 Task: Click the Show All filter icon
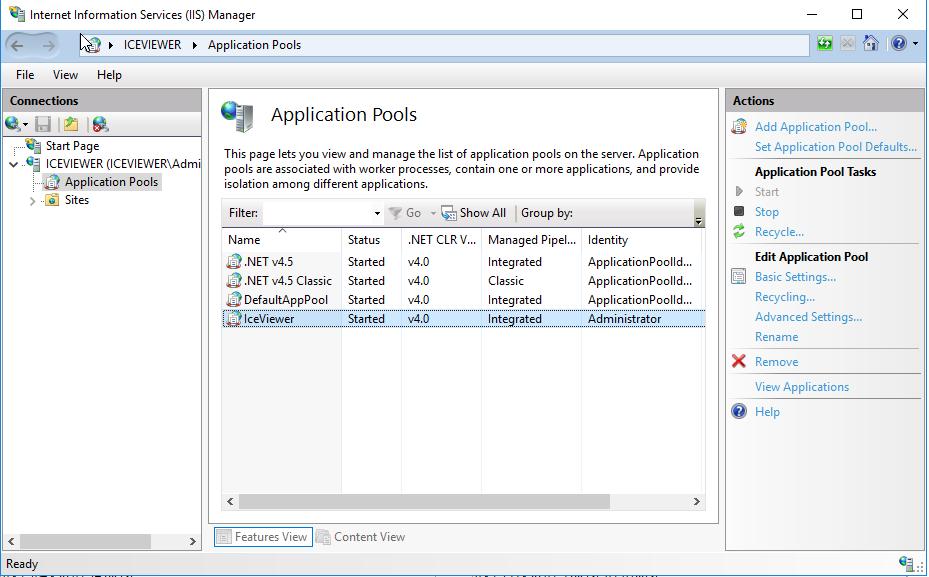[449, 213]
